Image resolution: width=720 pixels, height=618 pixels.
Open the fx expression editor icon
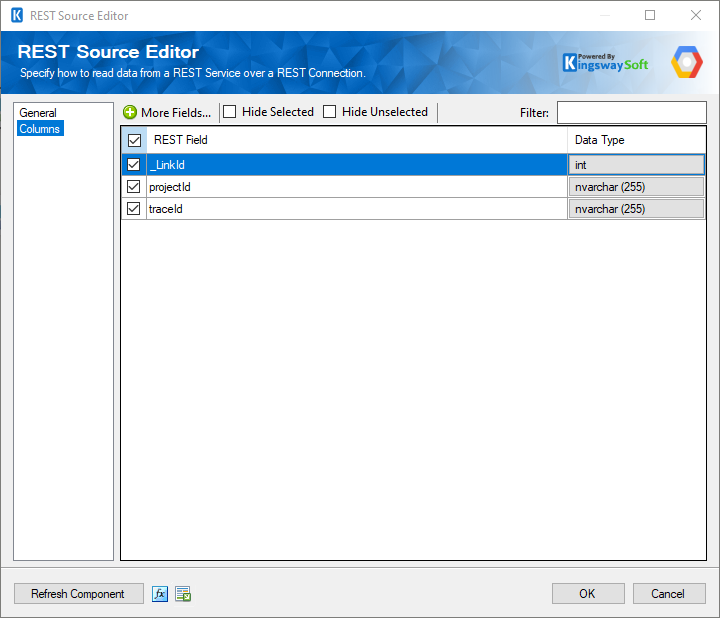[160, 594]
